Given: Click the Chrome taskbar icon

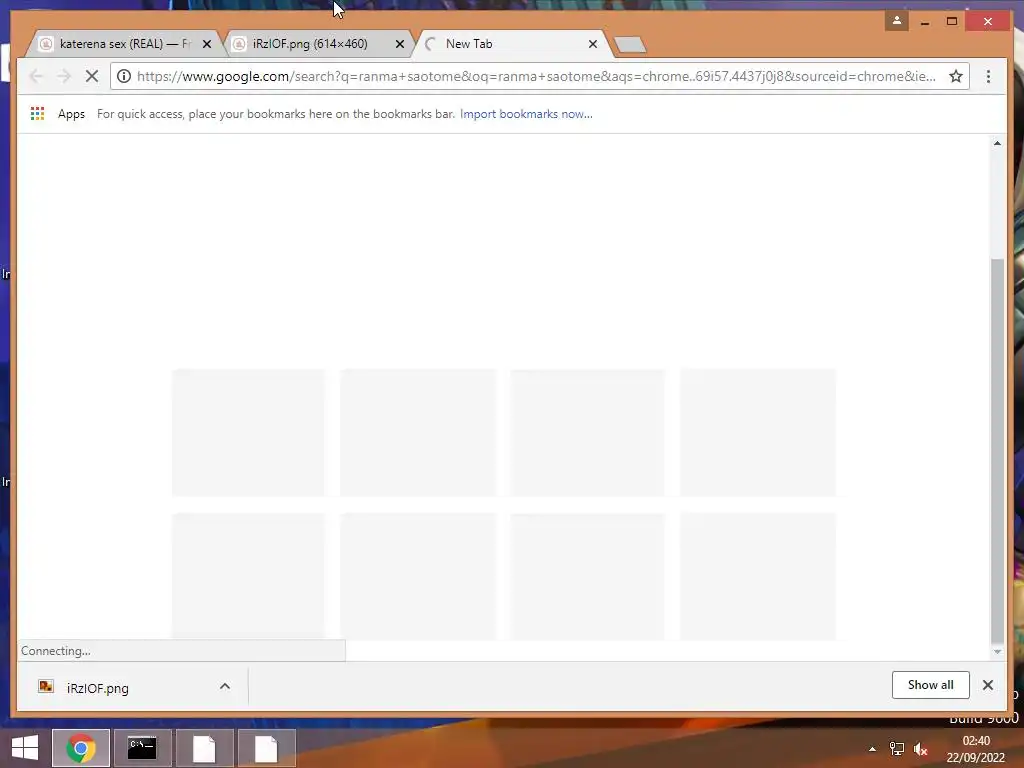Looking at the screenshot, I should pyautogui.click(x=81, y=748).
